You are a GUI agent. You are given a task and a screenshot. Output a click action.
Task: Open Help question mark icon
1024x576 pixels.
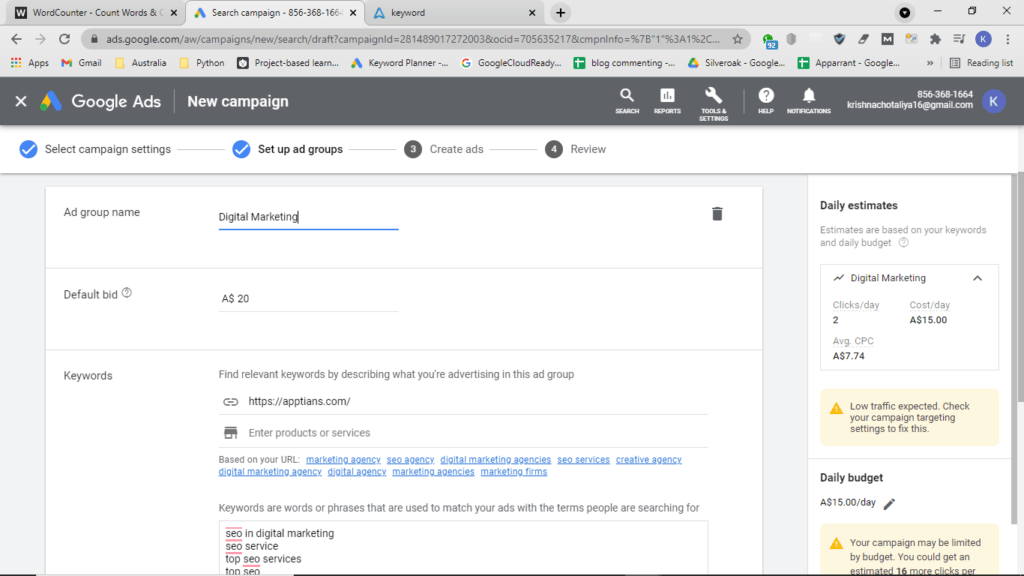765,101
